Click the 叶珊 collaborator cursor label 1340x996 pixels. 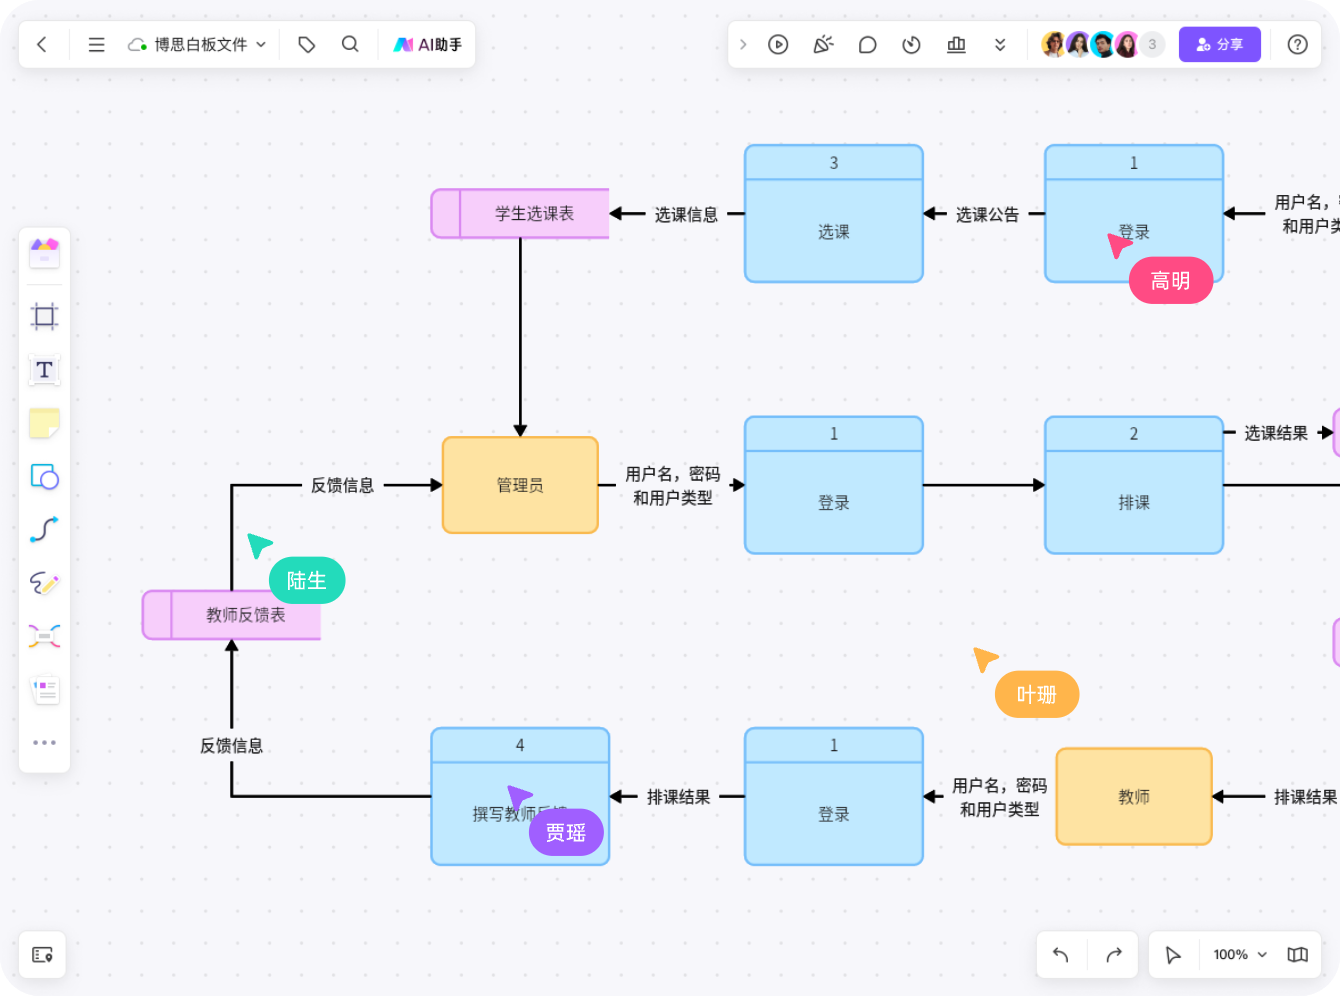pyautogui.click(x=1037, y=695)
